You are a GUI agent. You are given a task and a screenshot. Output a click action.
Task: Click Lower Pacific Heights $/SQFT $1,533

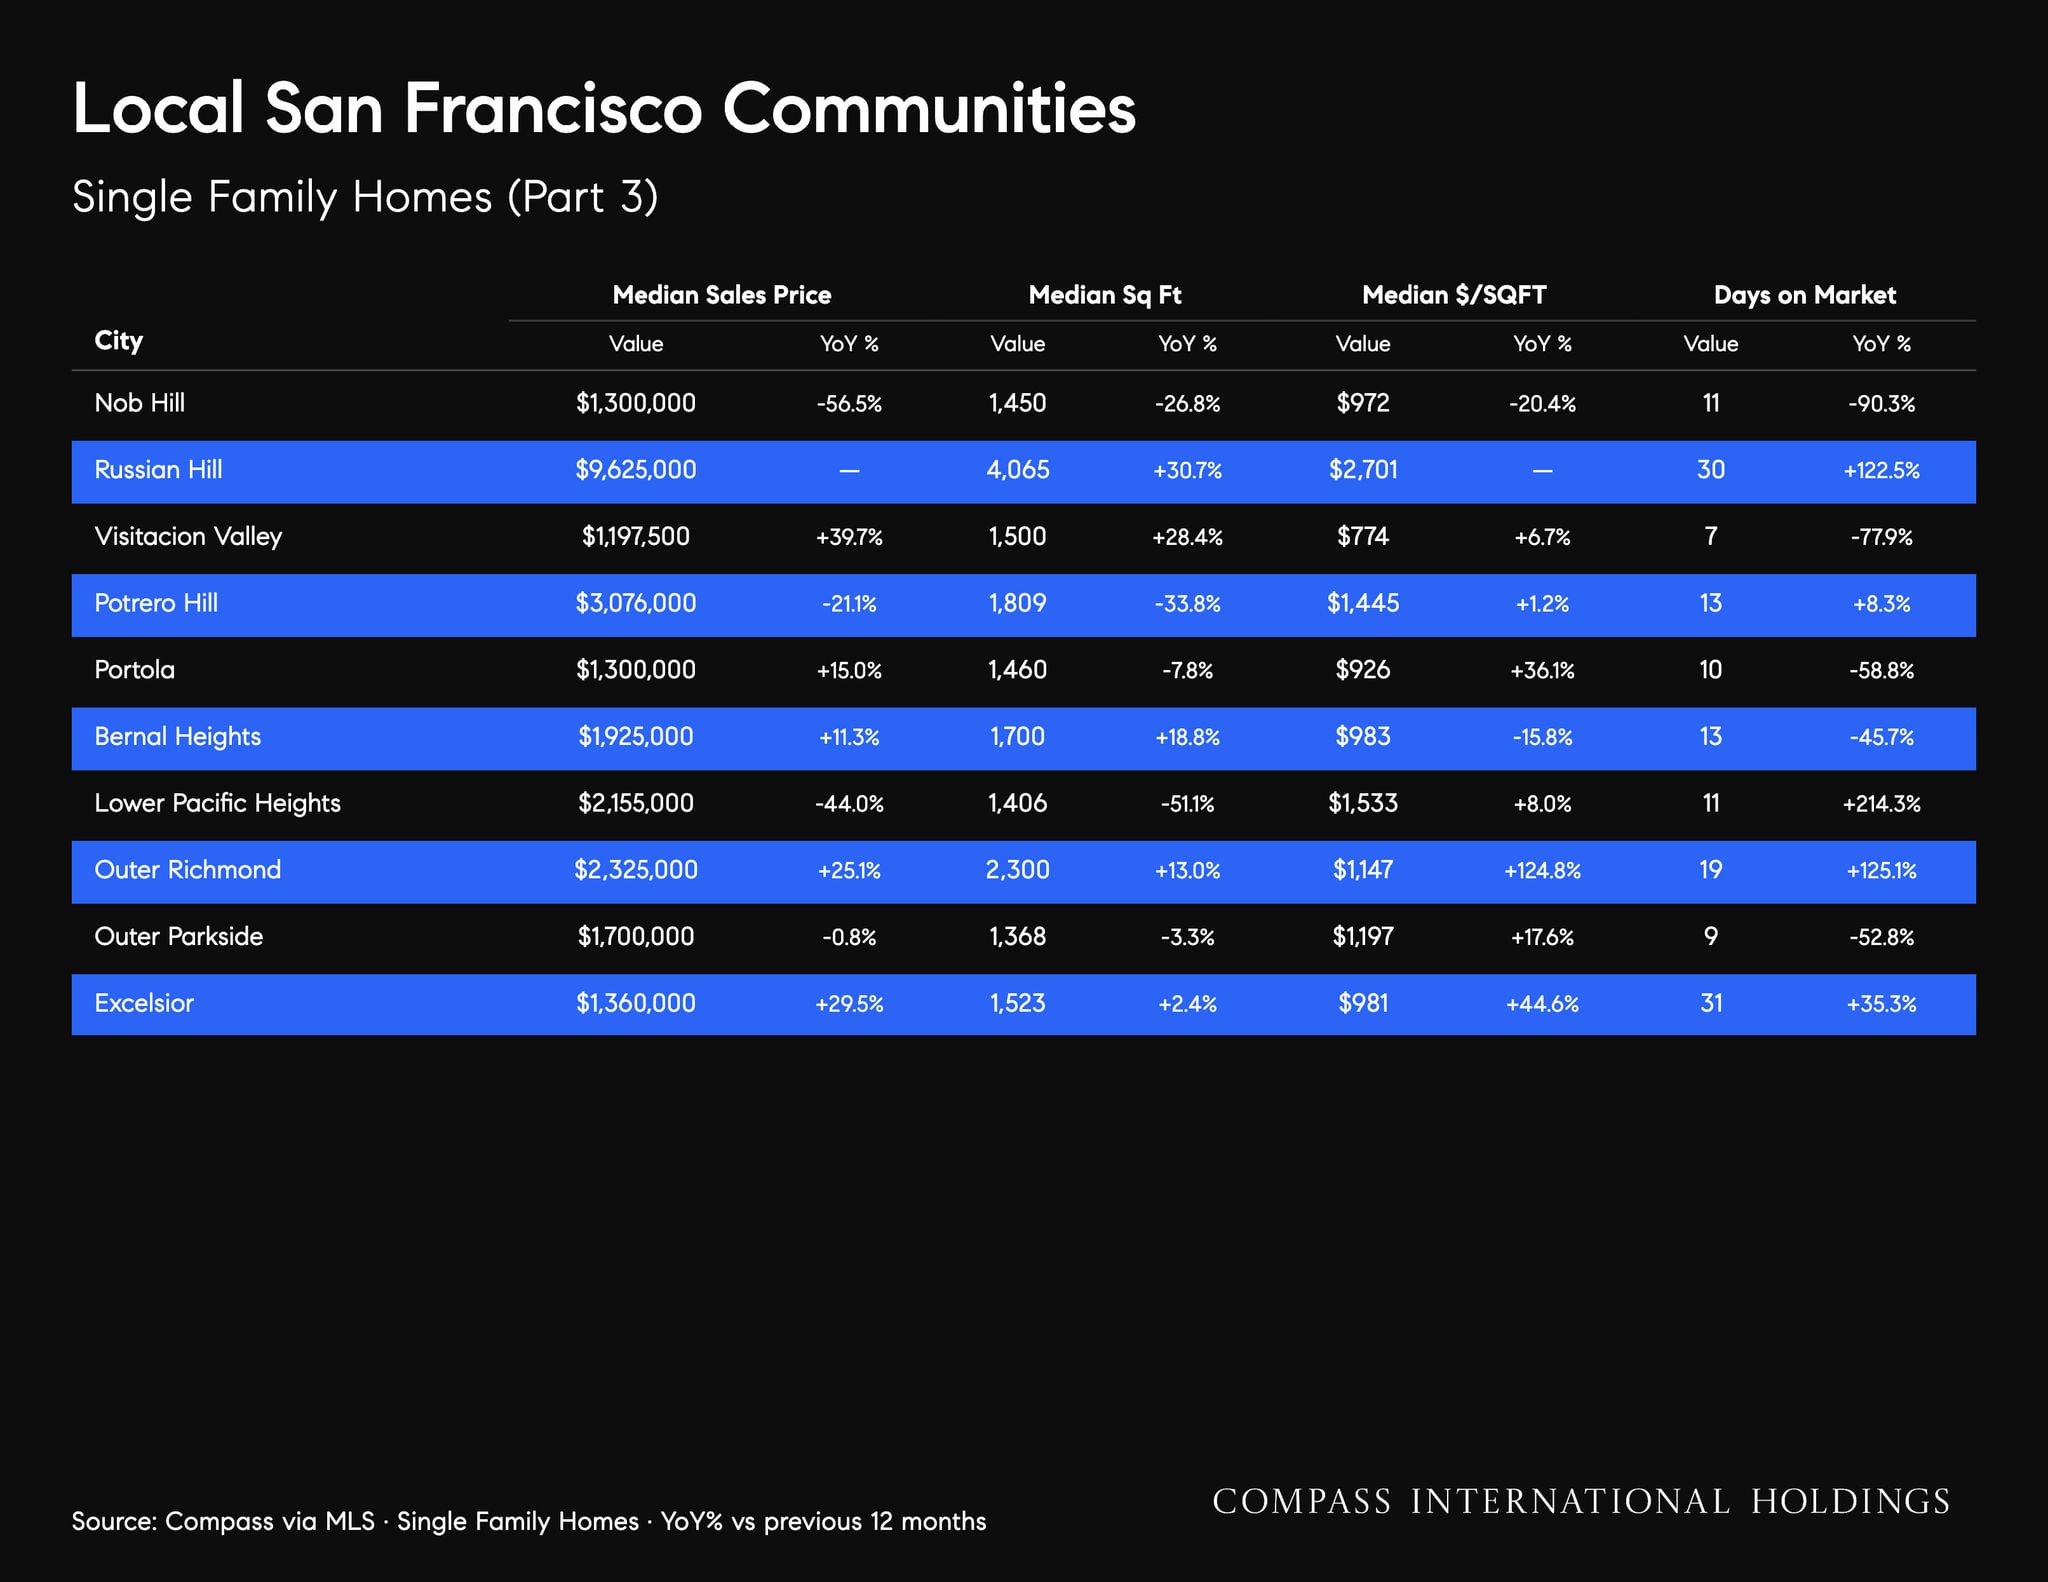point(1363,803)
